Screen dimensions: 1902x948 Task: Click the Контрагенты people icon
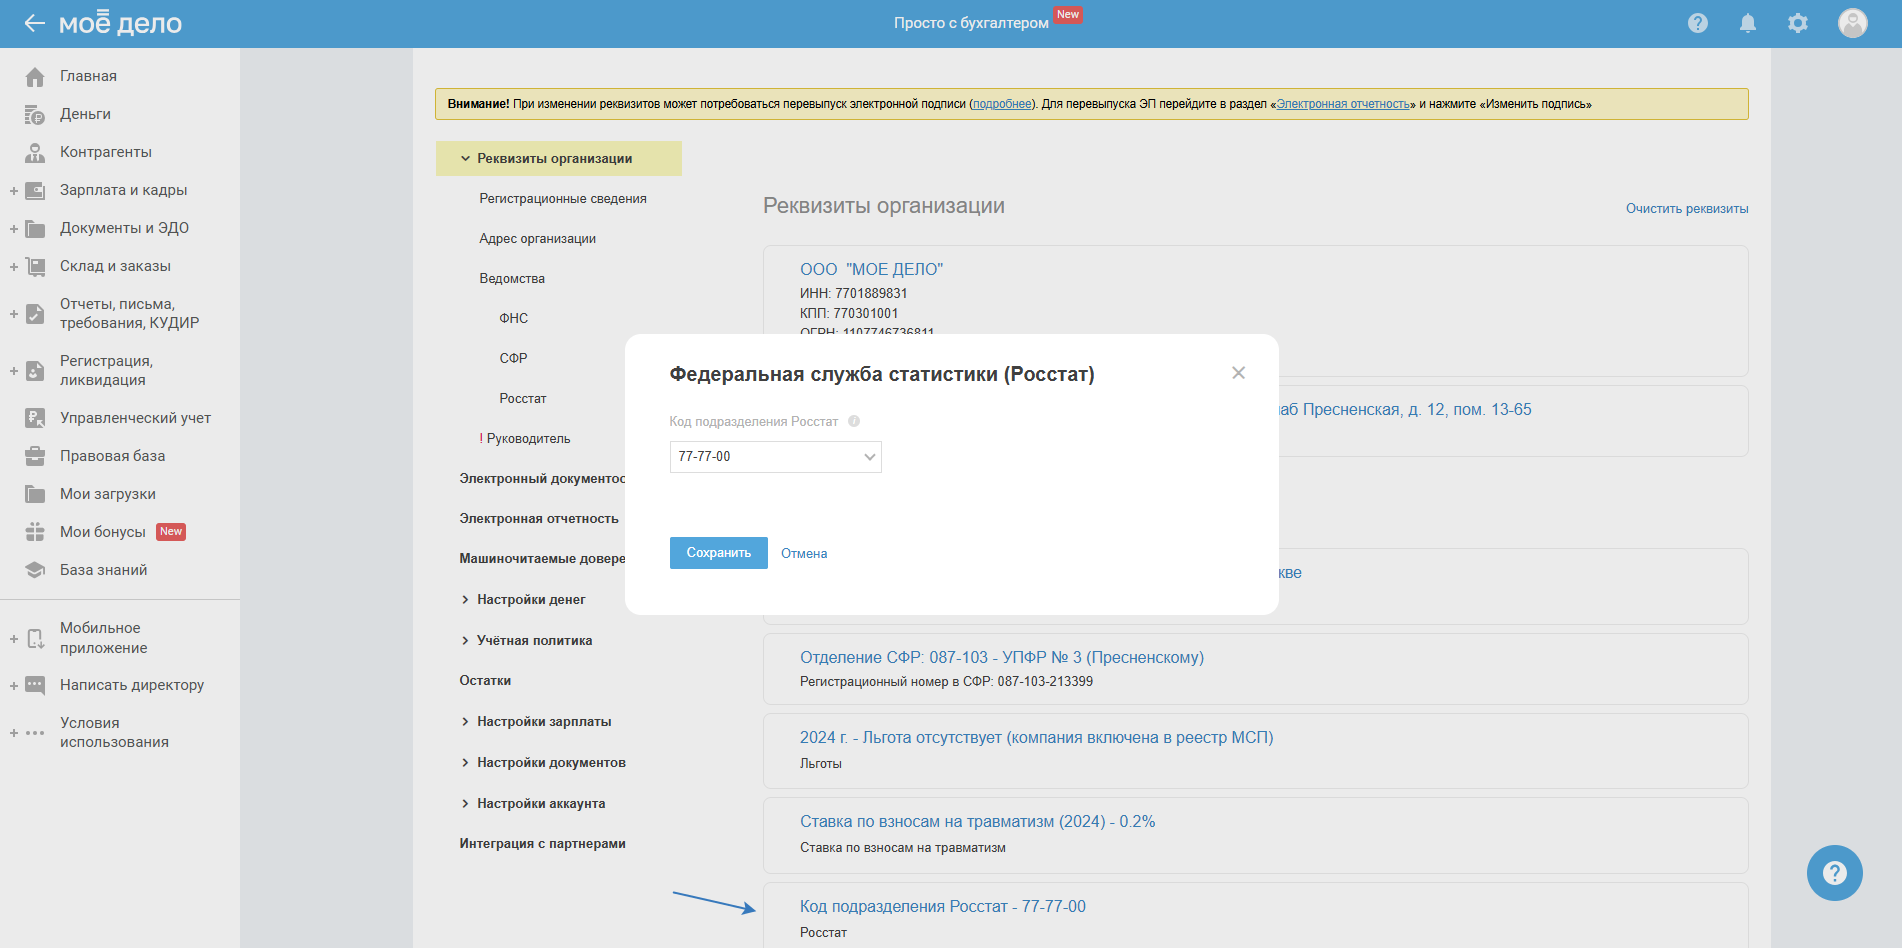click(x=35, y=153)
